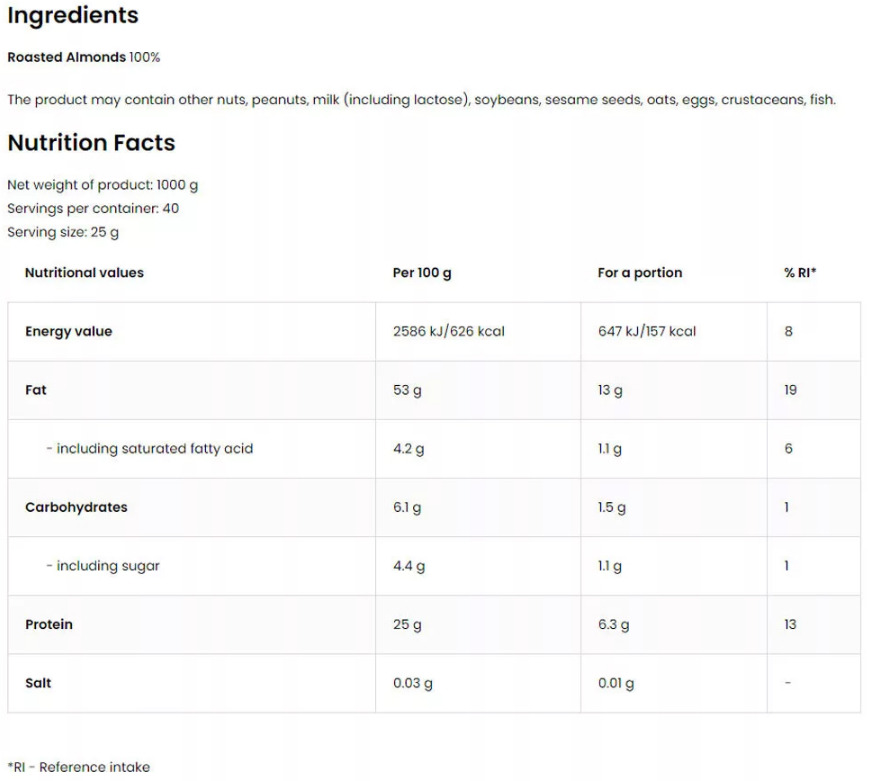
Task: Click the Per 100 g column header
Action: tap(422, 273)
